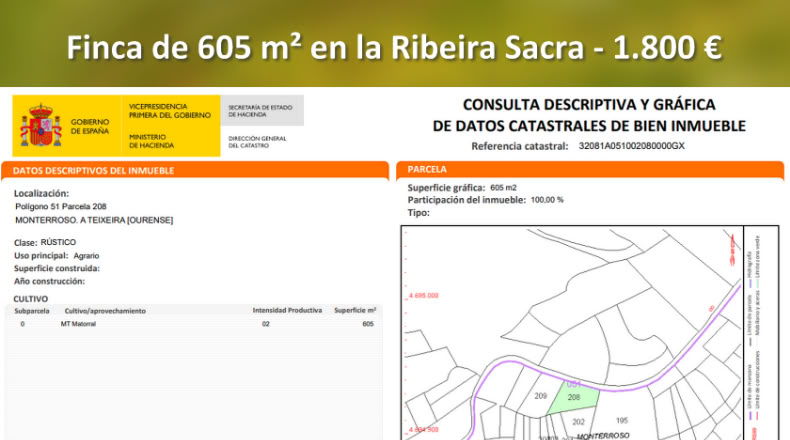This screenshot has width=790, height=440.
Task: Click the '100,00 %' participation value
Action: point(547,200)
